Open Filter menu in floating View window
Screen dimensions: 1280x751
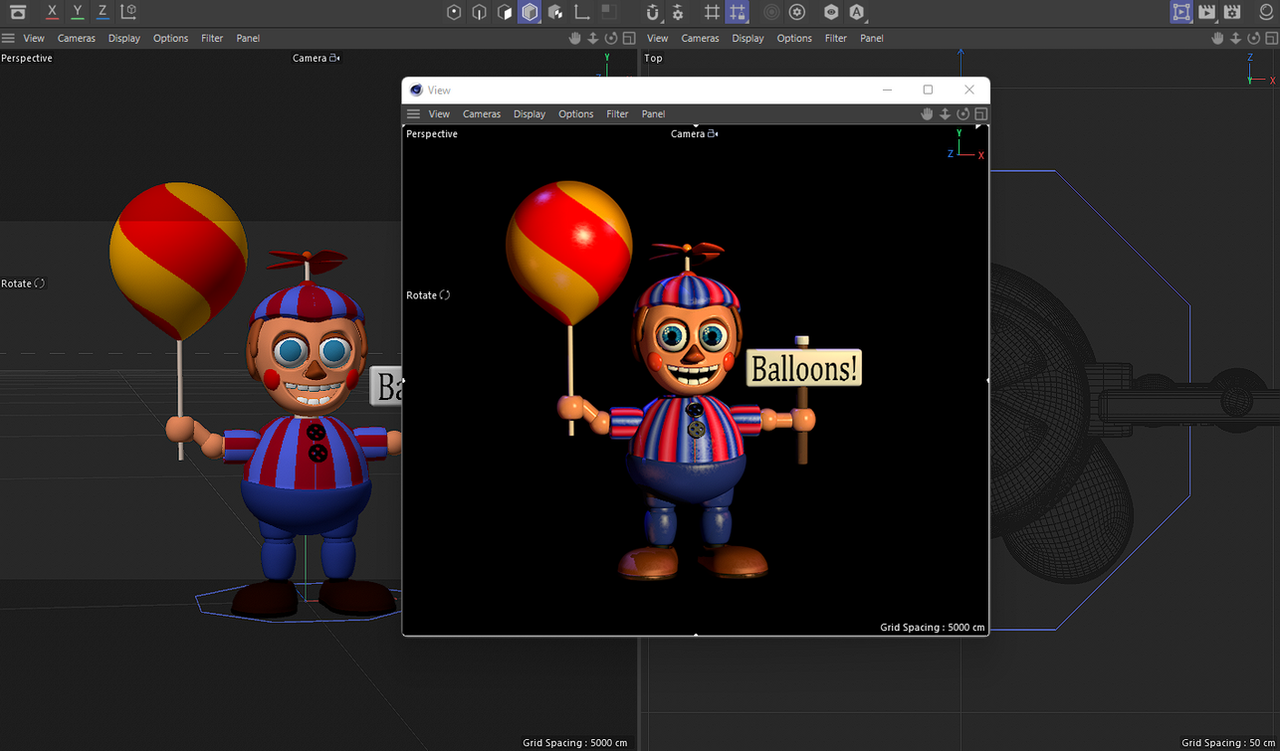pyautogui.click(x=617, y=114)
